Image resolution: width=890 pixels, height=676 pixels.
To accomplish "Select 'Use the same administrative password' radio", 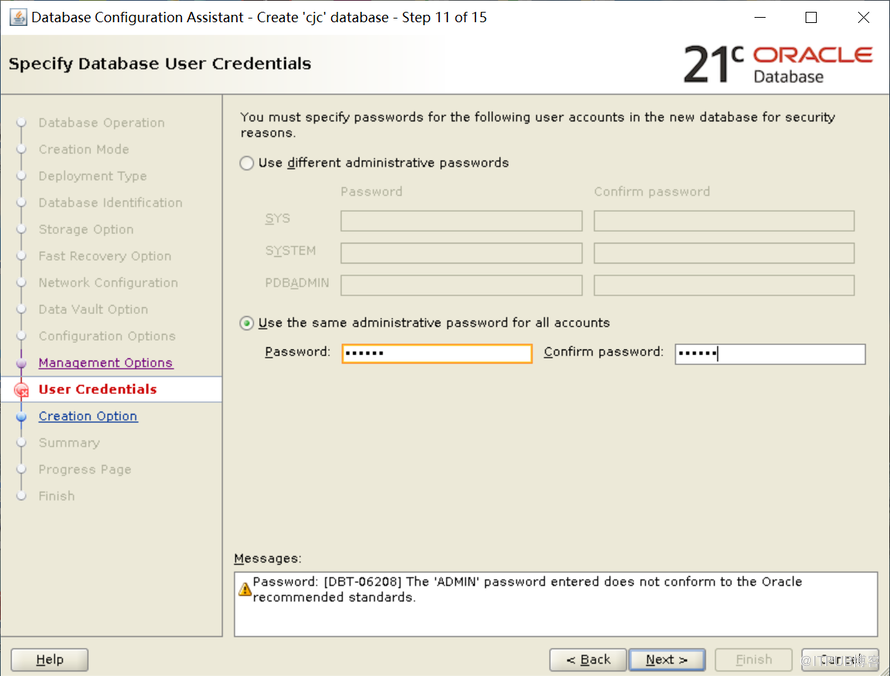I will [246, 324].
